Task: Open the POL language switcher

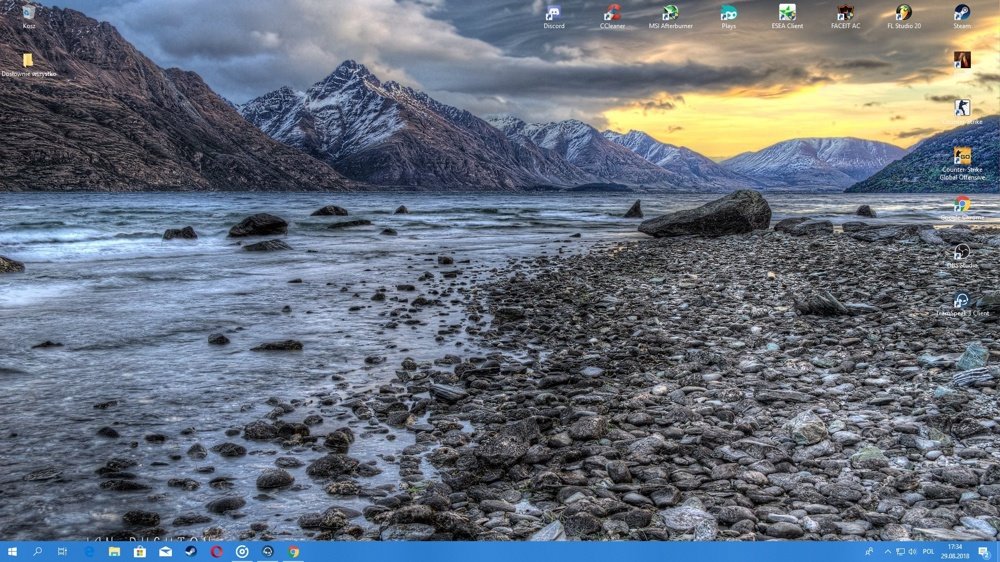Action: pos(929,552)
